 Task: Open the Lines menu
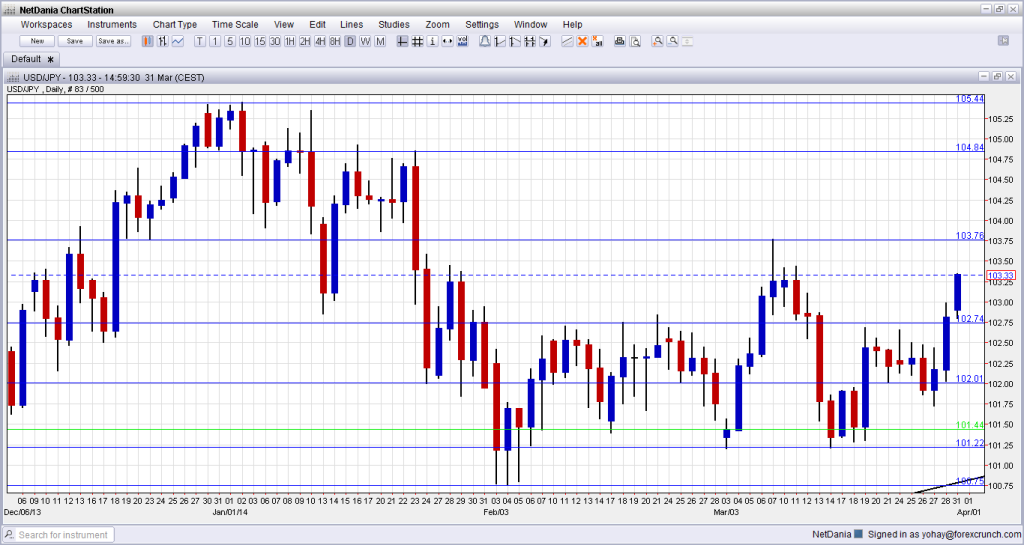point(351,25)
